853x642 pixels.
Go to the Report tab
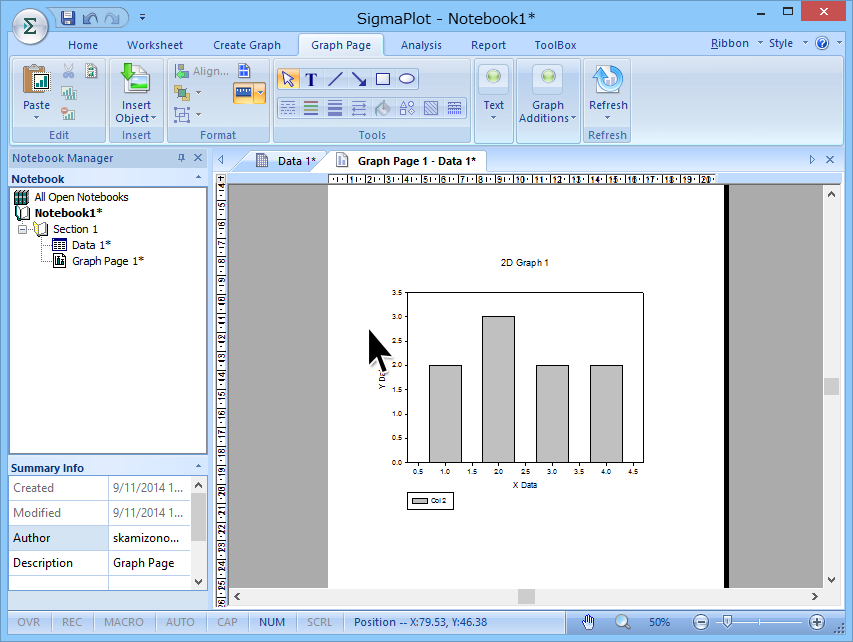coord(488,45)
